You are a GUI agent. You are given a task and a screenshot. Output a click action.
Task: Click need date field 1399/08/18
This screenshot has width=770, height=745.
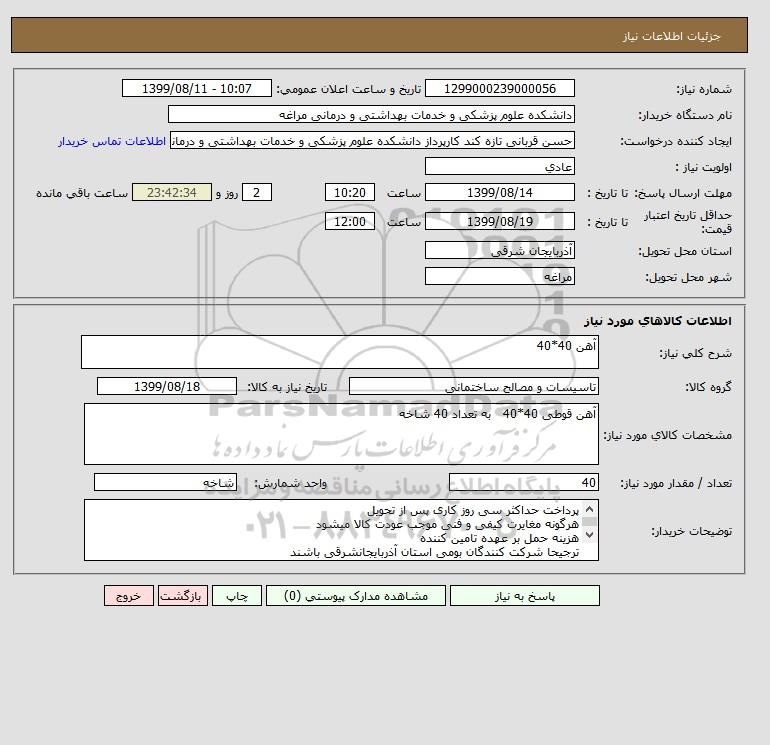coord(167,386)
